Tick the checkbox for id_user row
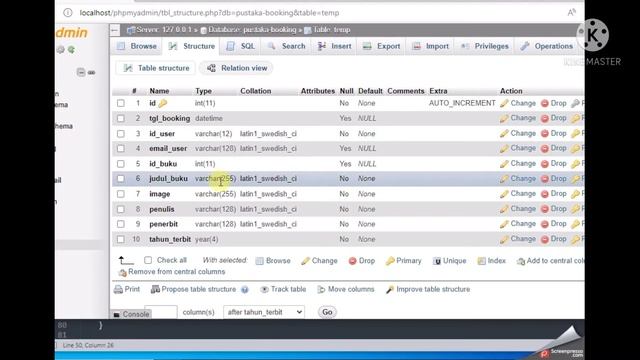The image size is (640, 360). coord(121,133)
